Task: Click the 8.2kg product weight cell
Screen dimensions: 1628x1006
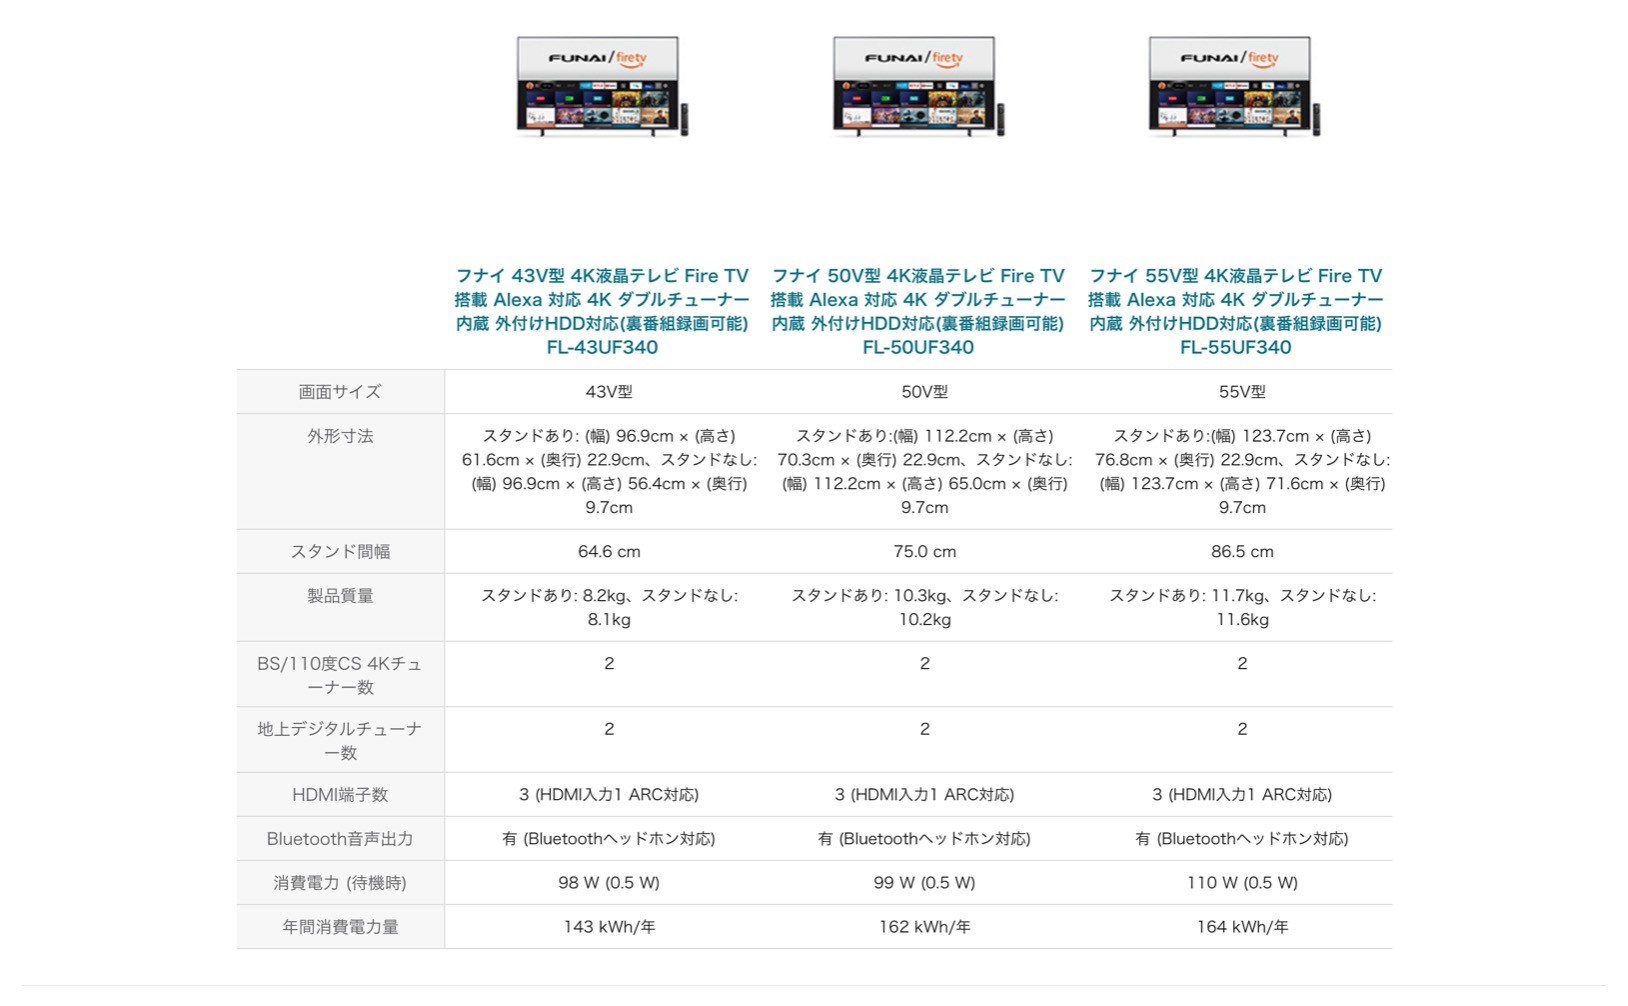Action: point(609,607)
